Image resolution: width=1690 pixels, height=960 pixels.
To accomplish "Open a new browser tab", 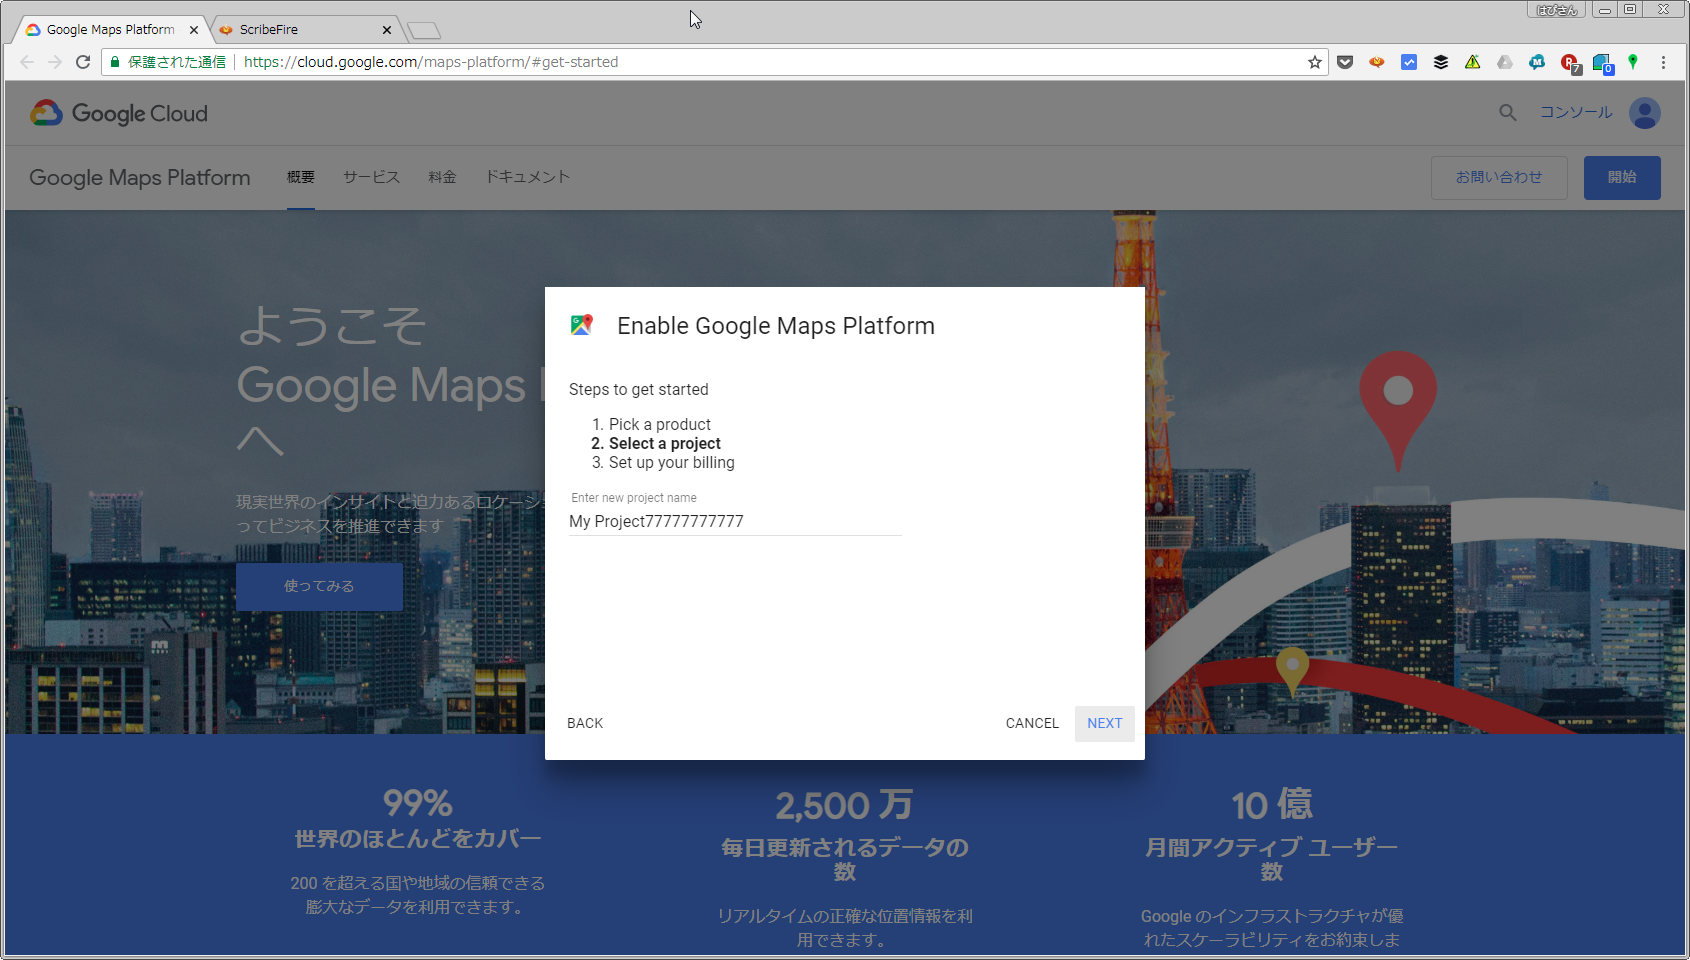I will [424, 31].
